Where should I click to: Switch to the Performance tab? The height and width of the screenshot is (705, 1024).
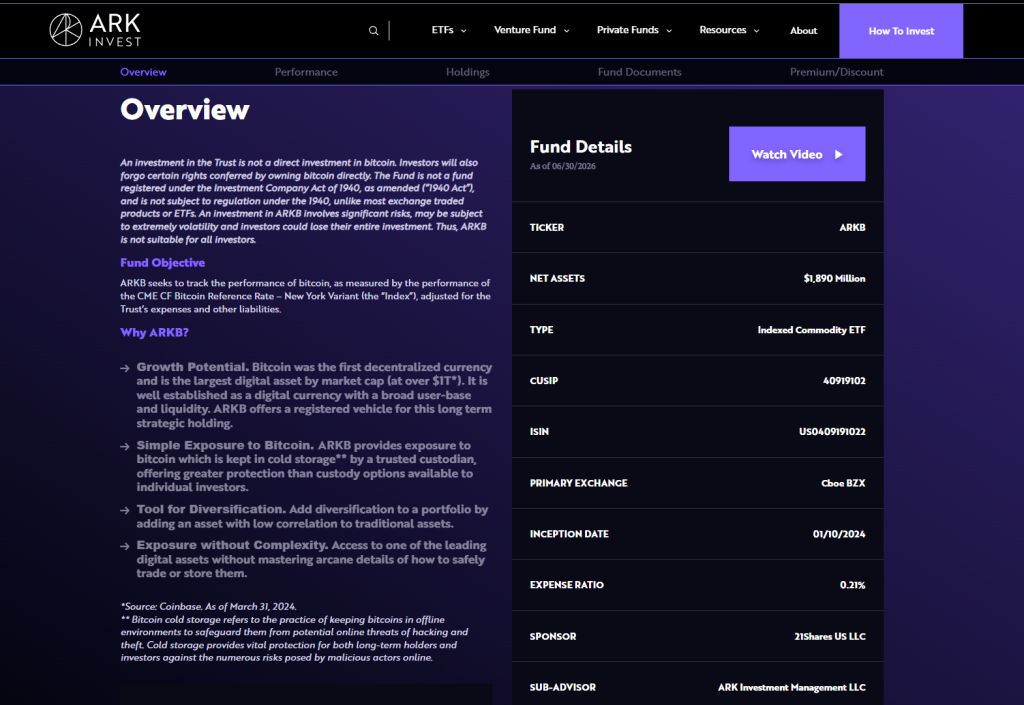pos(306,72)
